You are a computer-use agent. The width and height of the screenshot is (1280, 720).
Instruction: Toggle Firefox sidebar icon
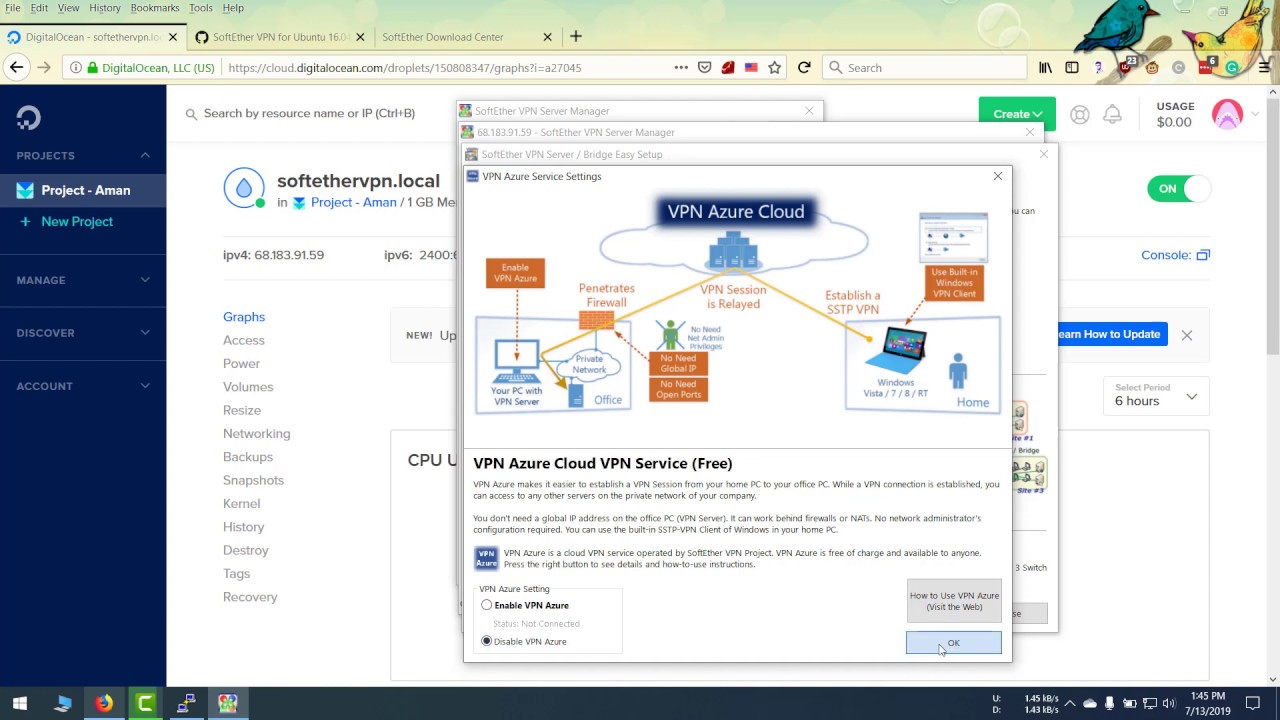coord(1072,68)
